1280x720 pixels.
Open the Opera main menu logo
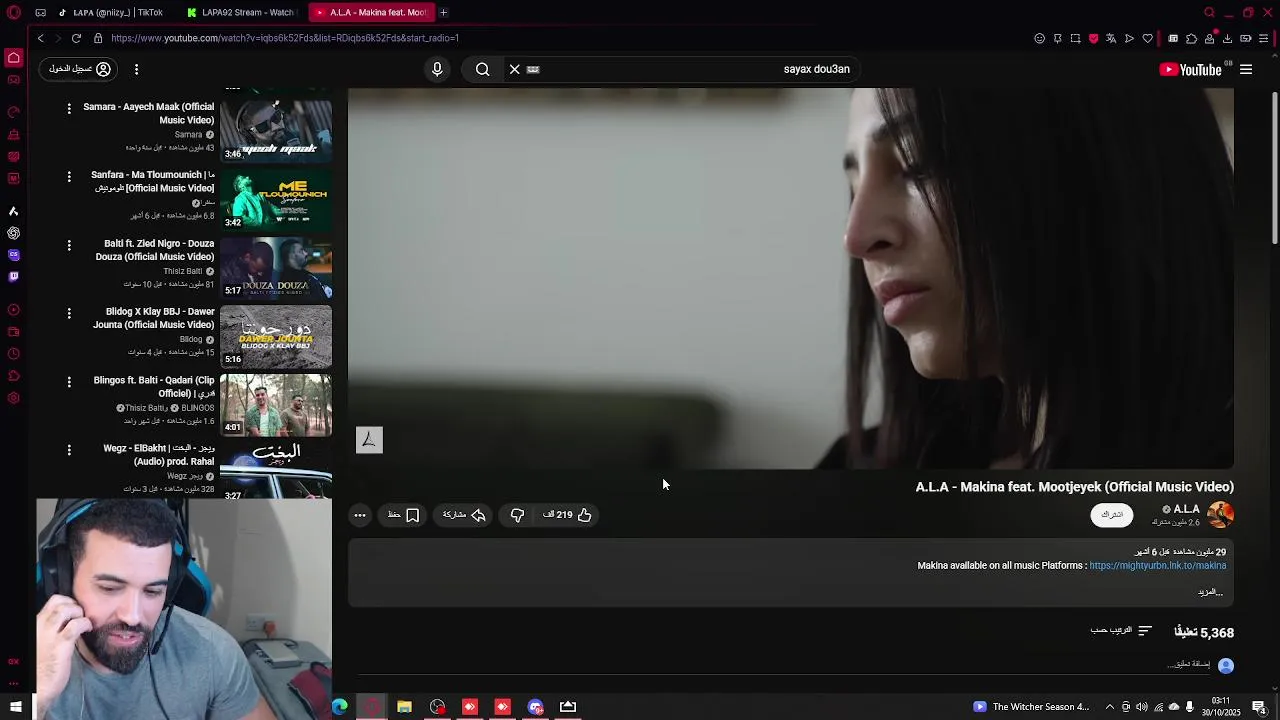click(14, 12)
